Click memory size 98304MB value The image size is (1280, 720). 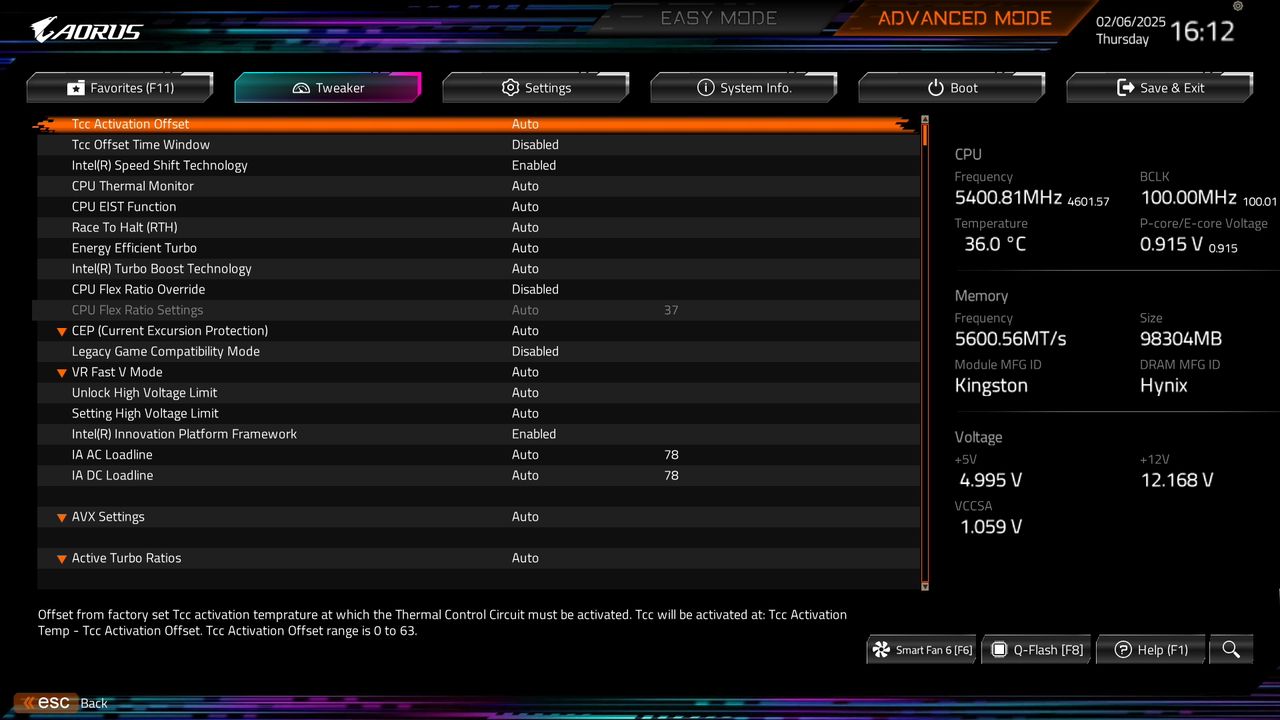[1181, 339]
